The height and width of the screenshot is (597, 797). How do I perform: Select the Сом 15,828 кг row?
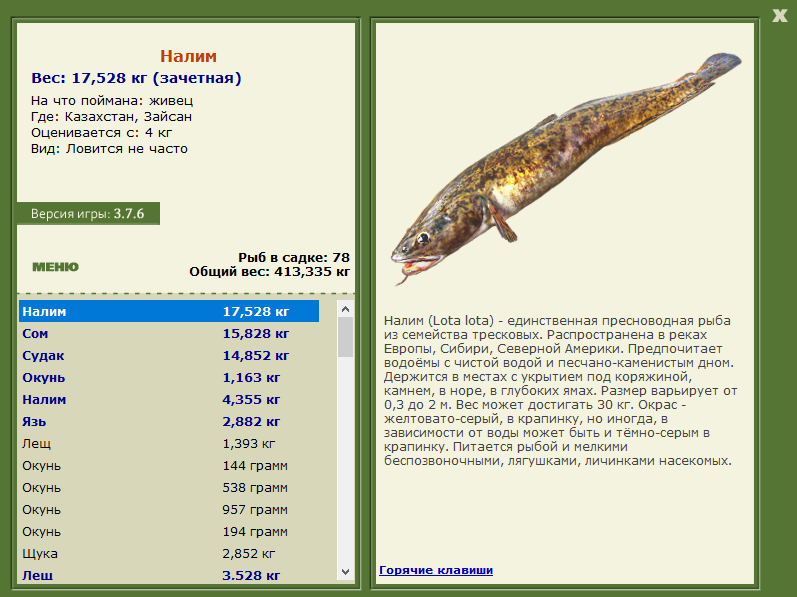point(169,333)
